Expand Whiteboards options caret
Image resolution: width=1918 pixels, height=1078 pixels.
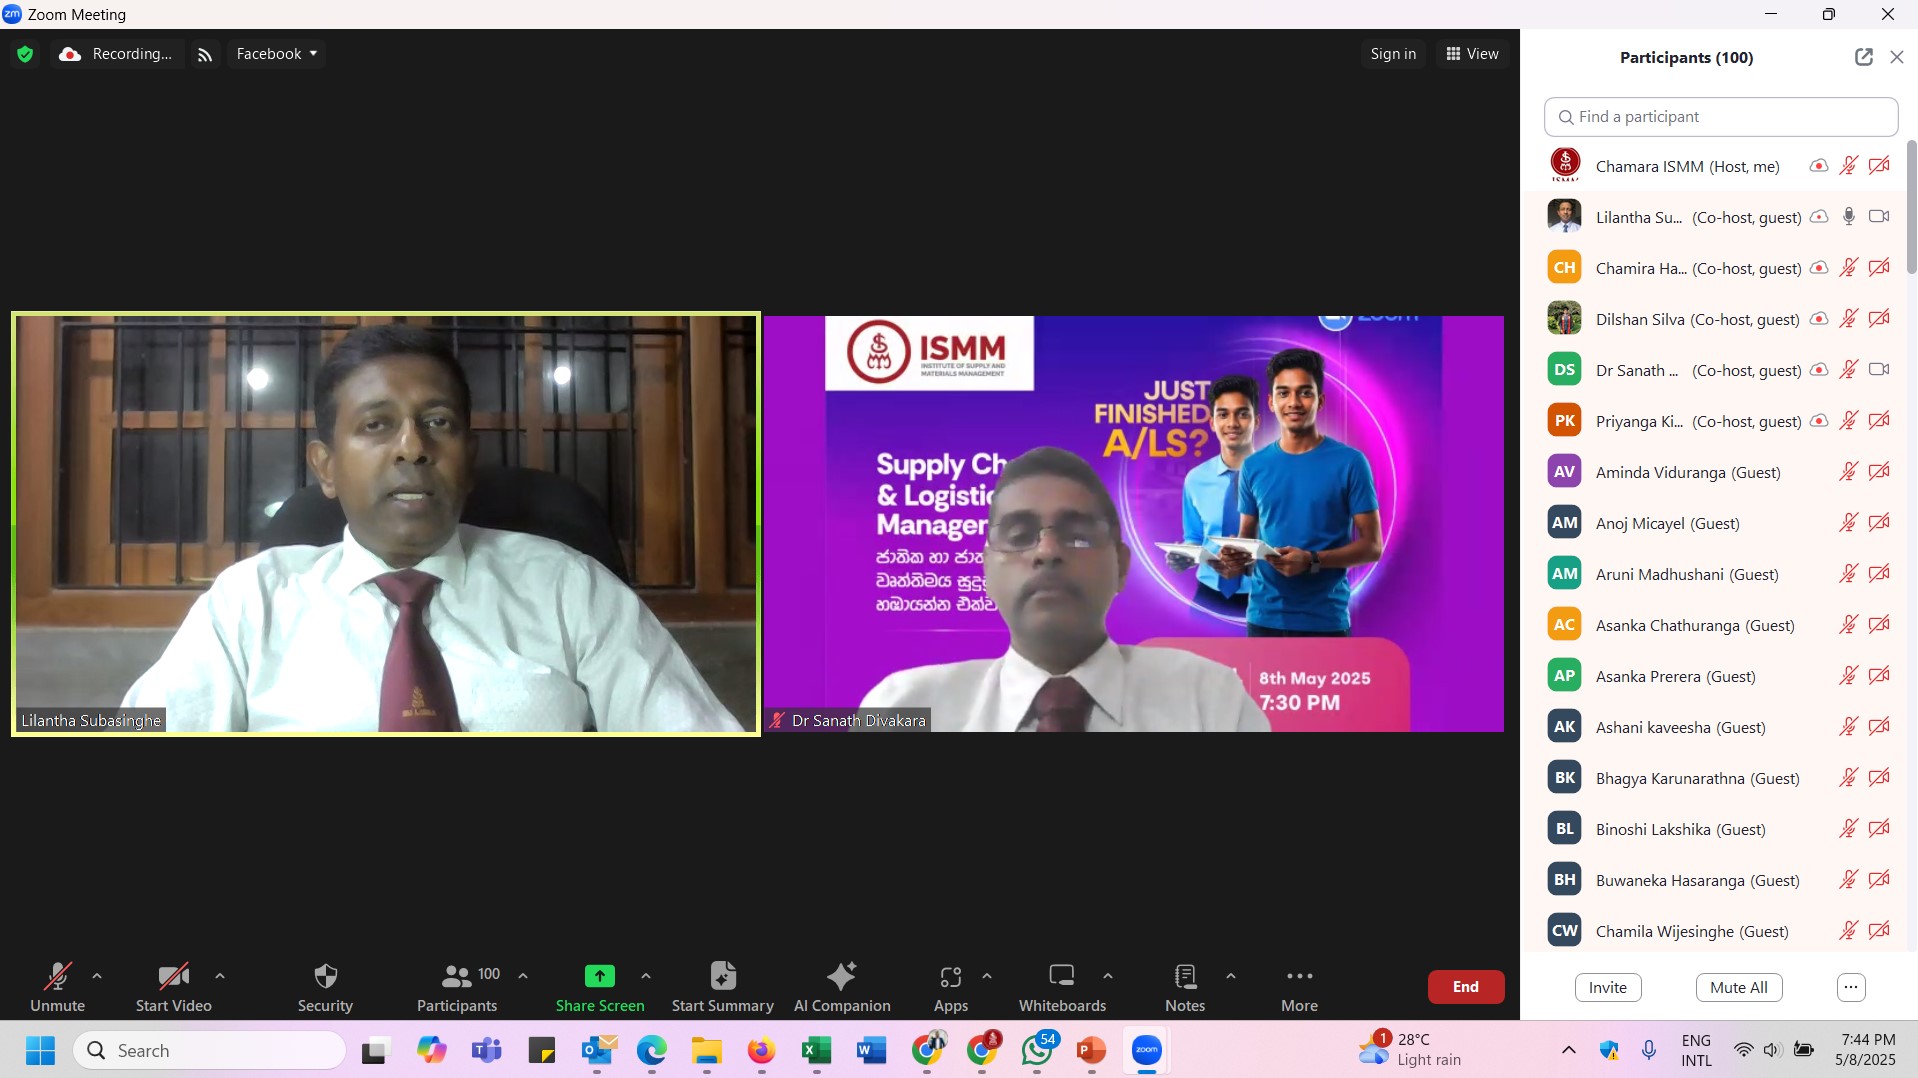[1108, 976]
